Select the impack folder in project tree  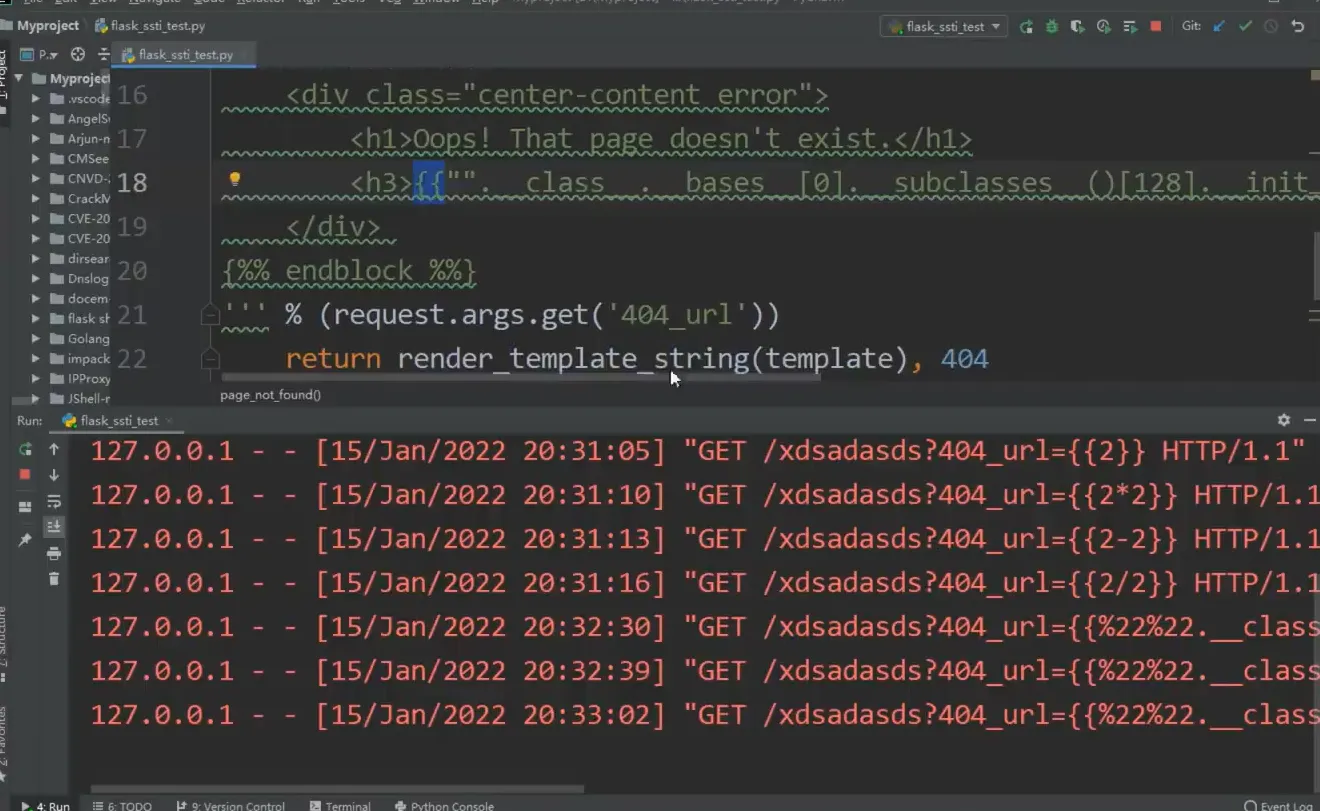pyautogui.click(x=79, y=359)
